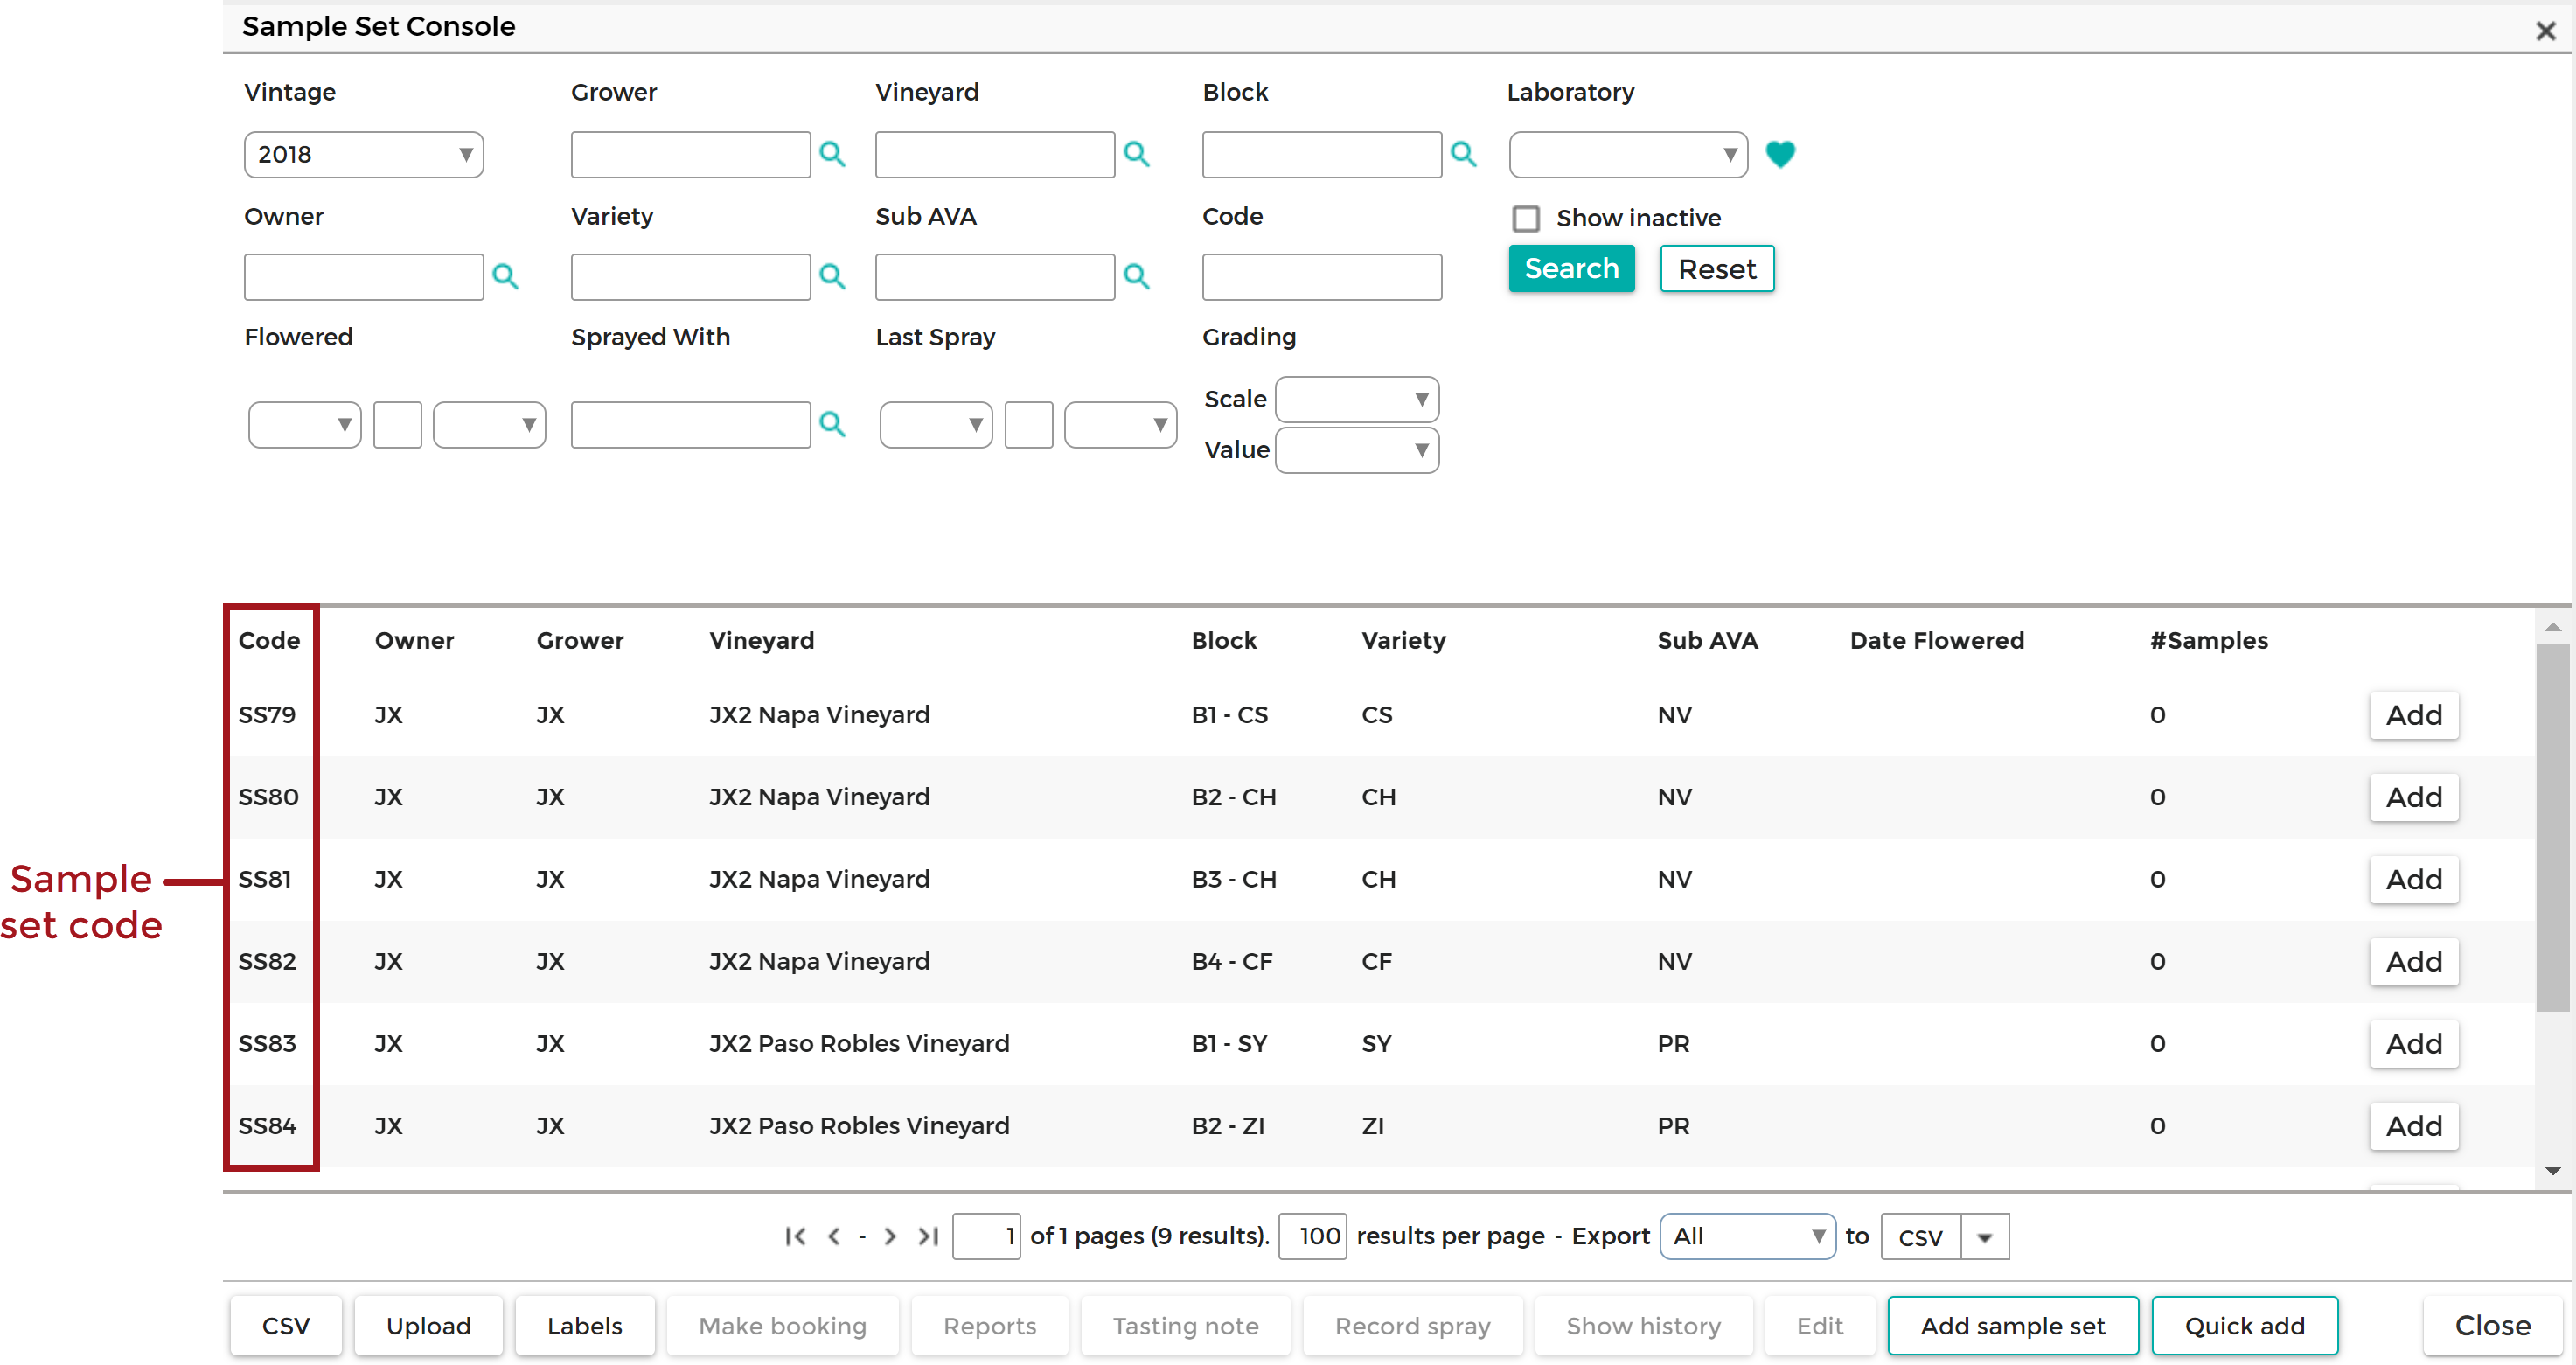Click into the Block input field
Screen dimensions: 2576x1365
pyautogui.click(x=1321, y=154)
